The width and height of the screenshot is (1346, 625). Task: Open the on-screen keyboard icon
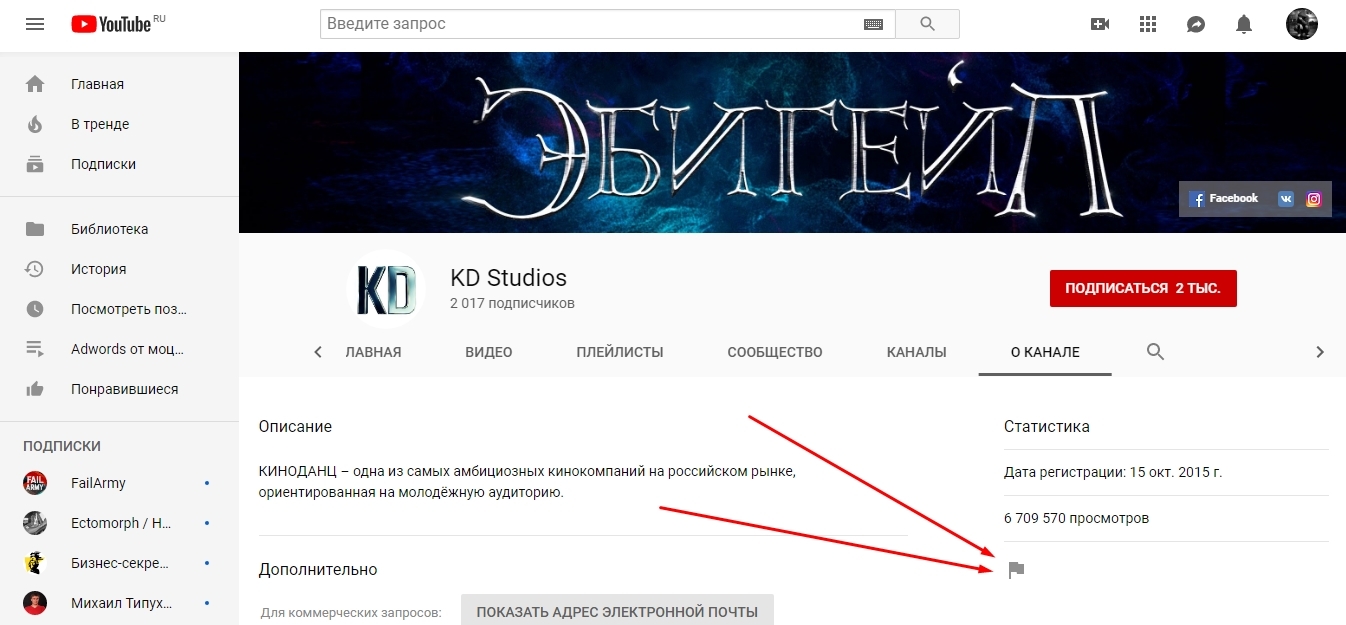click(872, 24)
